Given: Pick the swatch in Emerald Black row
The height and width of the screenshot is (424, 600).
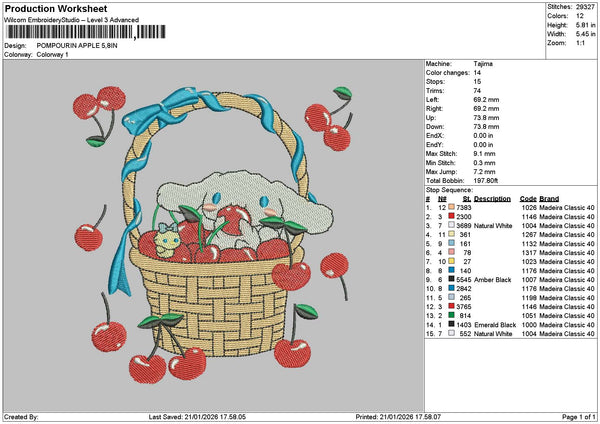Looking at the screenshot, I should pos(452,325).
